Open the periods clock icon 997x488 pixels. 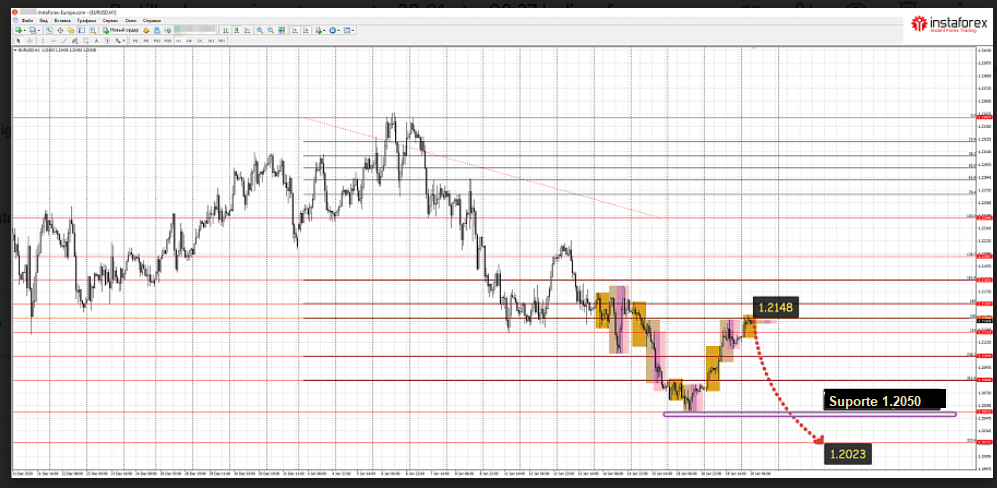click(x=332, y=31)
